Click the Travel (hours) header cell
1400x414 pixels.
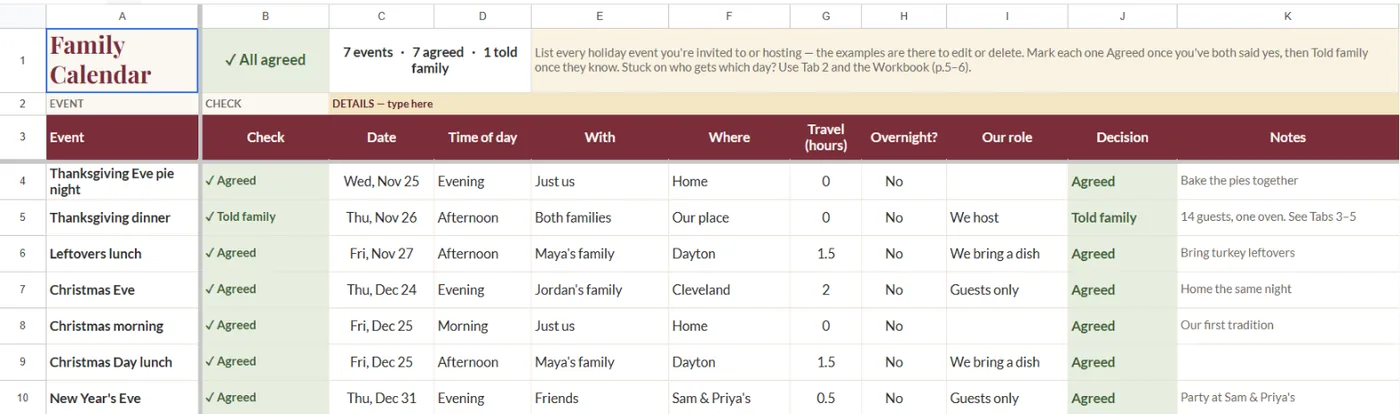pyautogui.click(x=825, y=137)
